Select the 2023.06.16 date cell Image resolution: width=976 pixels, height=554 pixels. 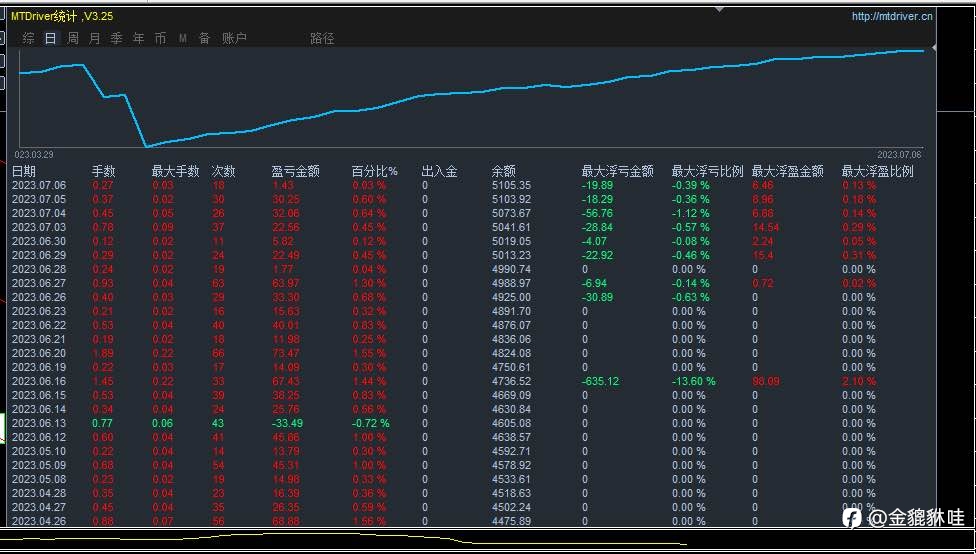(39, 381)
